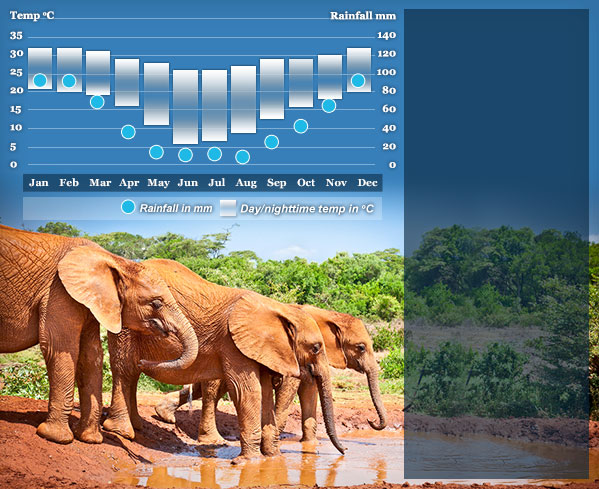Click the Jan month label

39,183
